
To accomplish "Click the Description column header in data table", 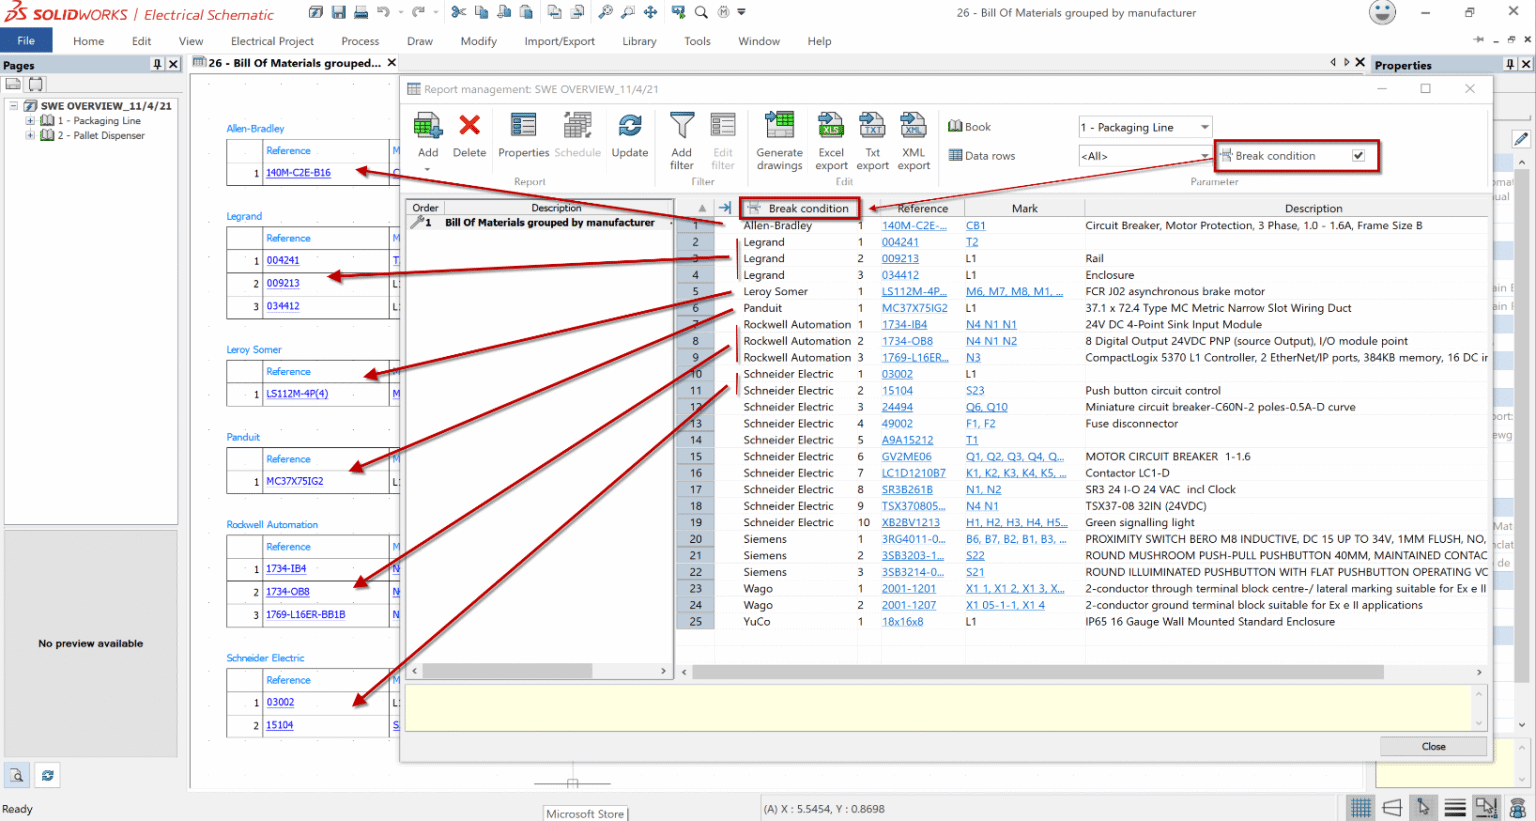I will click(1313, 208).
